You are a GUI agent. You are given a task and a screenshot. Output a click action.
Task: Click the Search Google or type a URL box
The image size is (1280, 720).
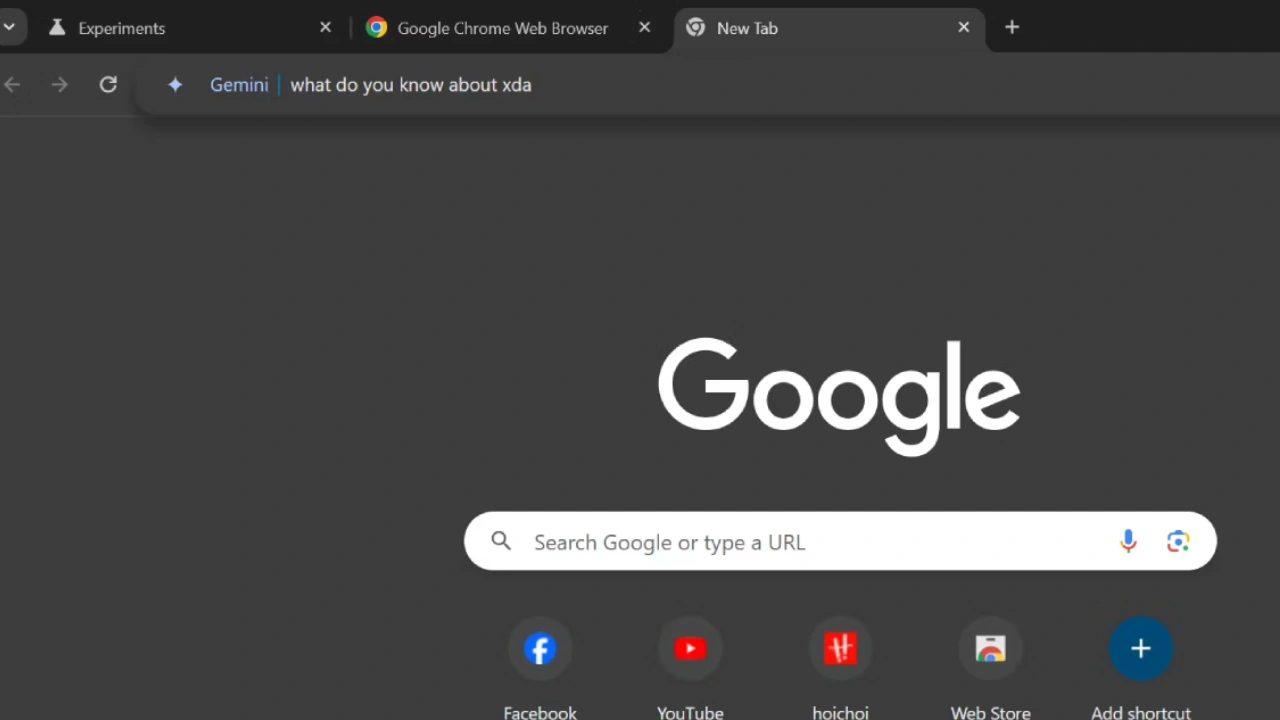coord(800,542)
